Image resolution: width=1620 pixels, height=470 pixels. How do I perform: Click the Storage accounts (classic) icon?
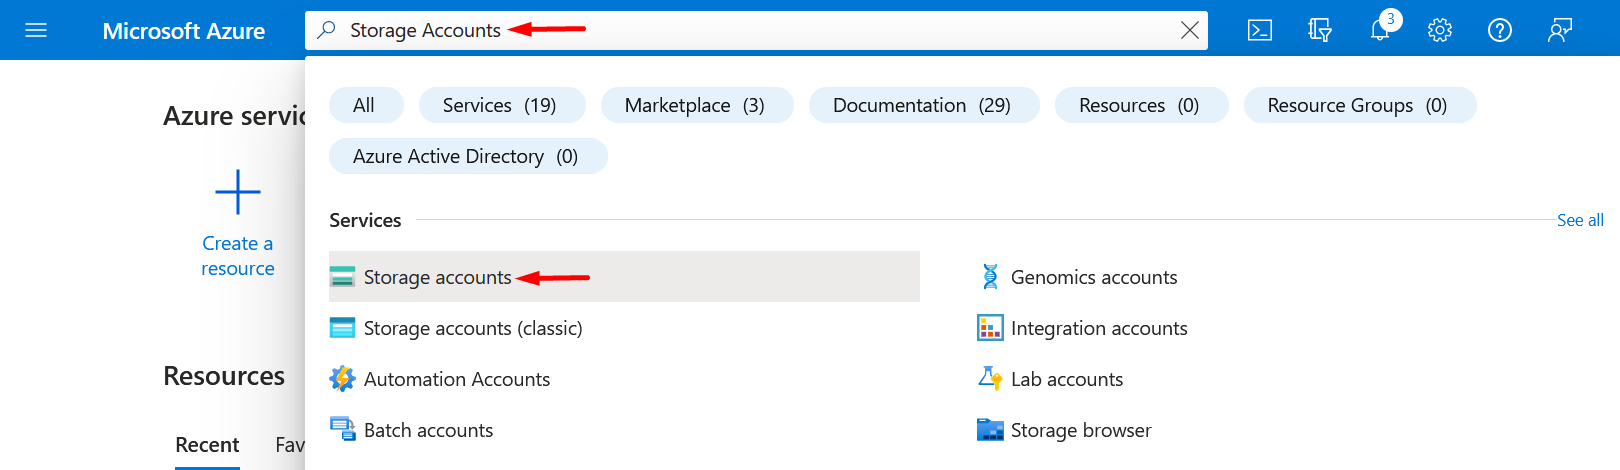(x=342, y=328)
